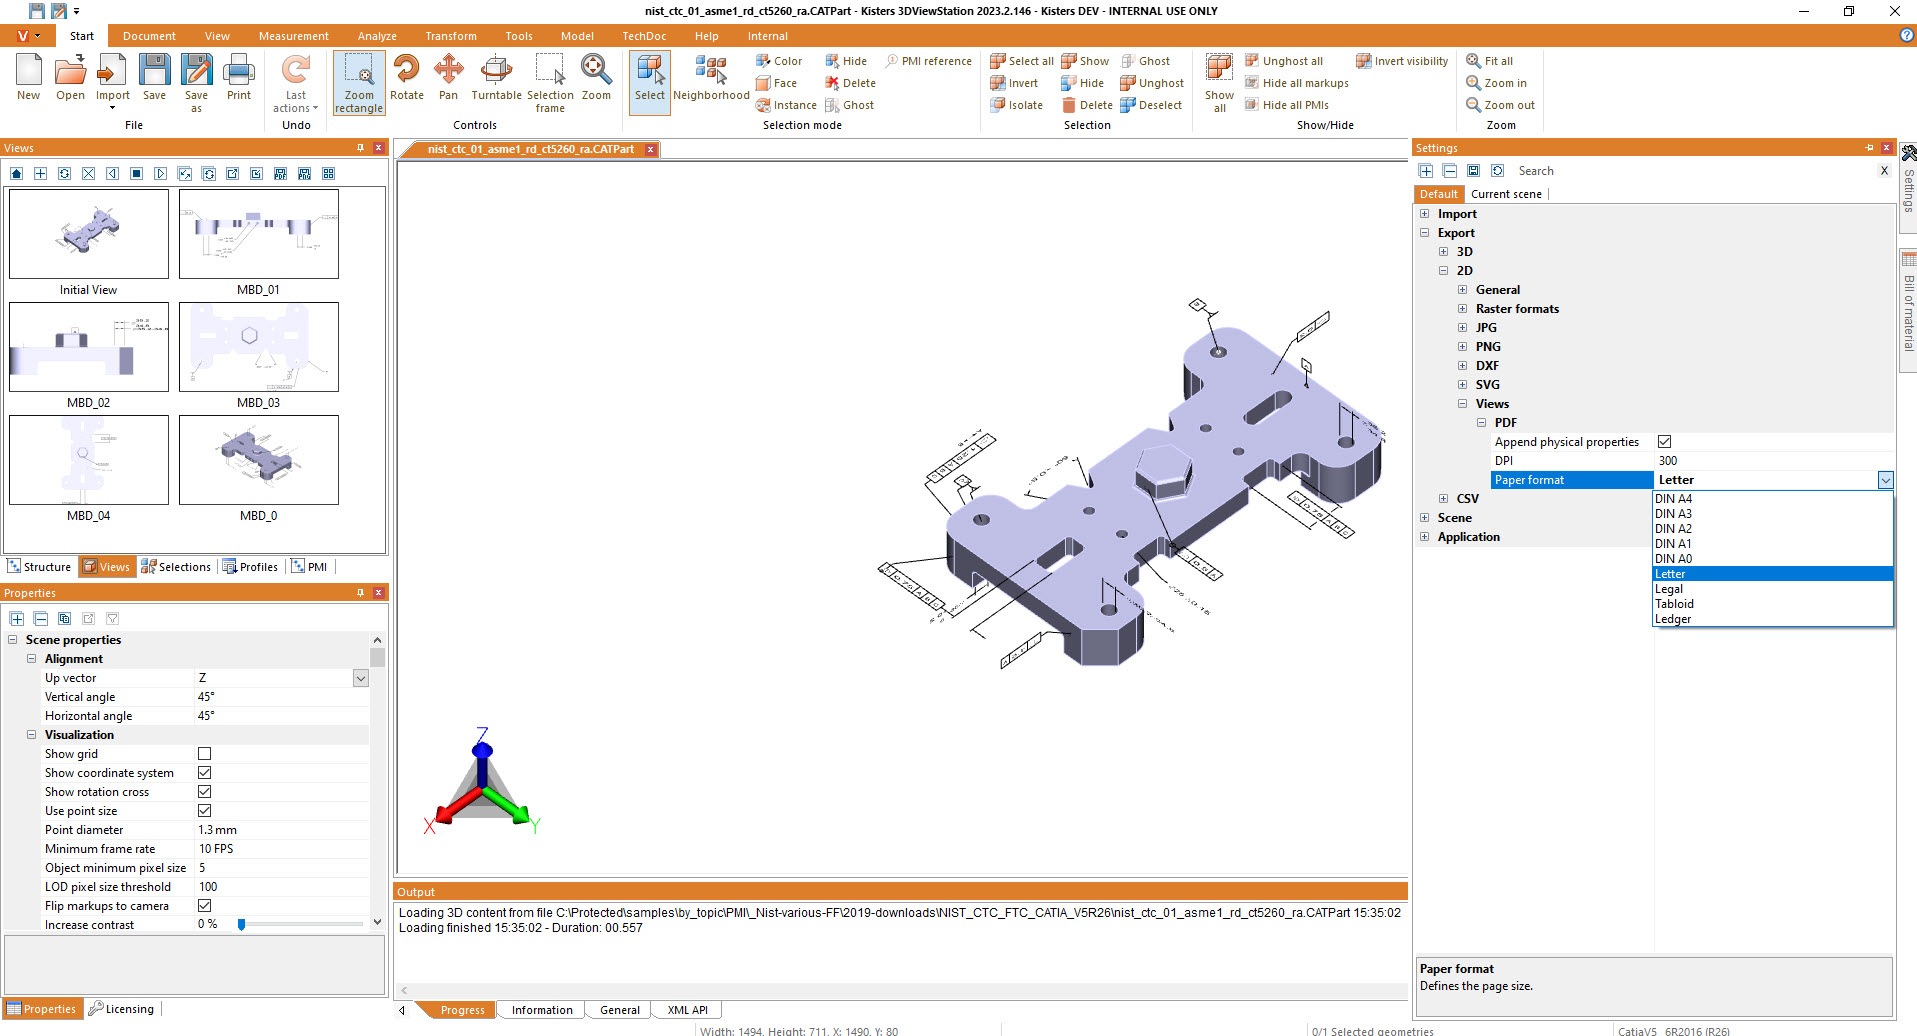Screen dimensions: 1917x1036
Task: Expand the Import settings node
Action: click(1424, 214)
